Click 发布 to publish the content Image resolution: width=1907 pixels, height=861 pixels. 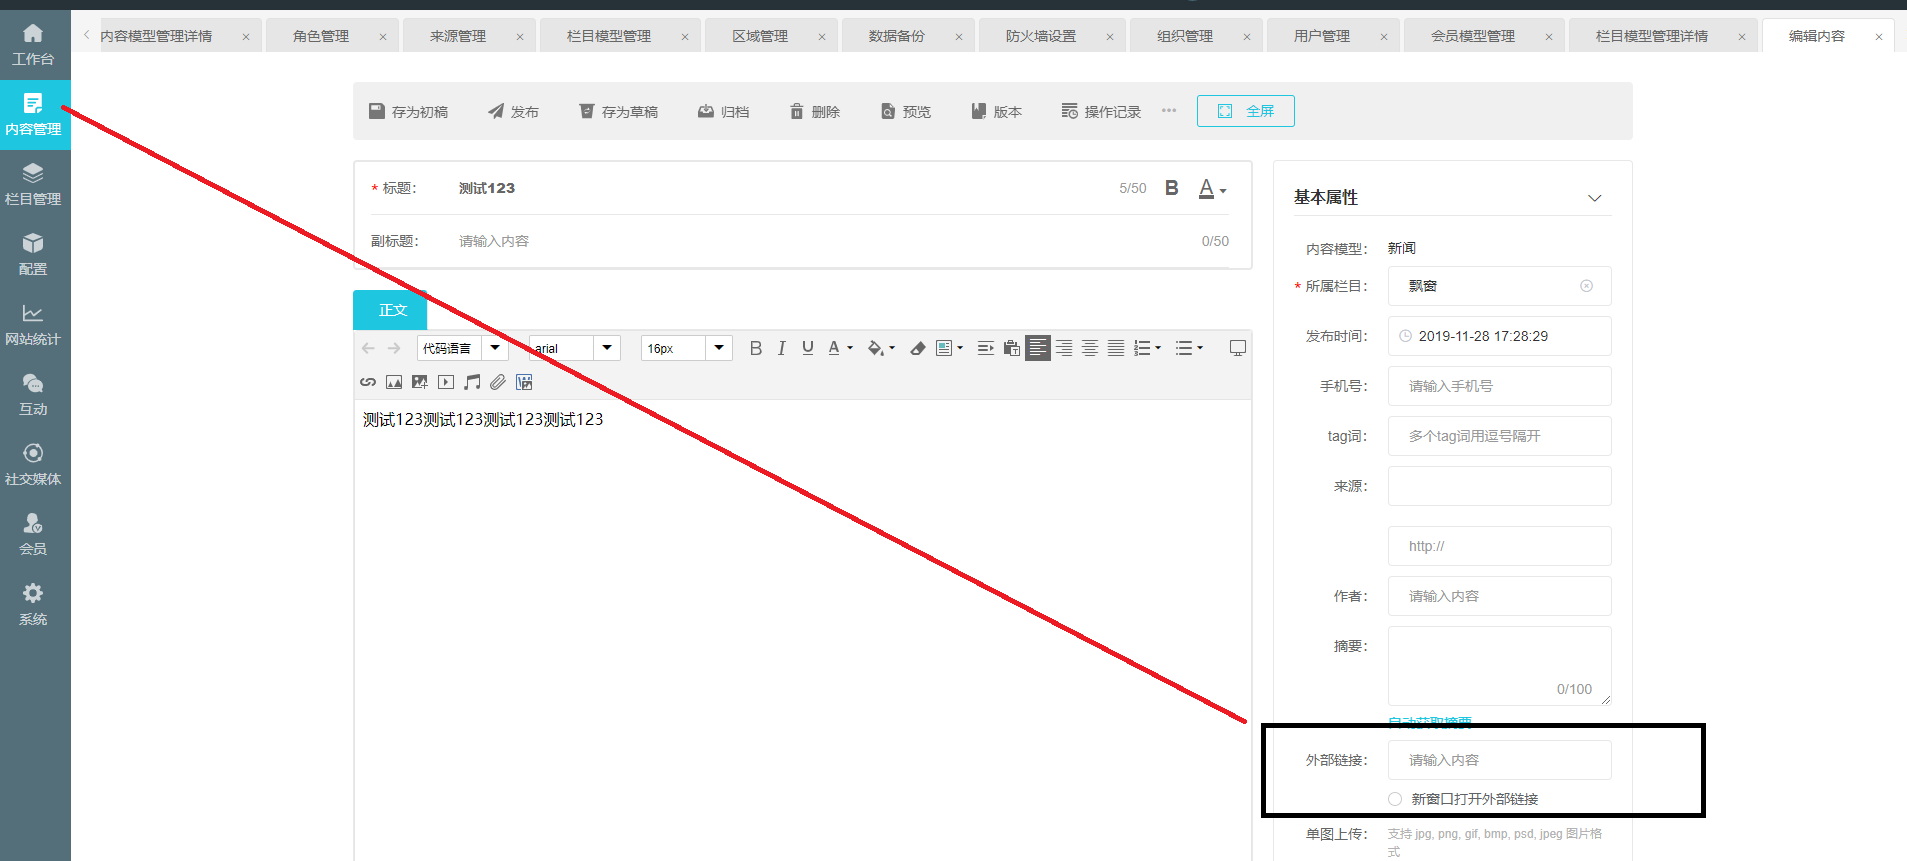click(x=514, y=112)
